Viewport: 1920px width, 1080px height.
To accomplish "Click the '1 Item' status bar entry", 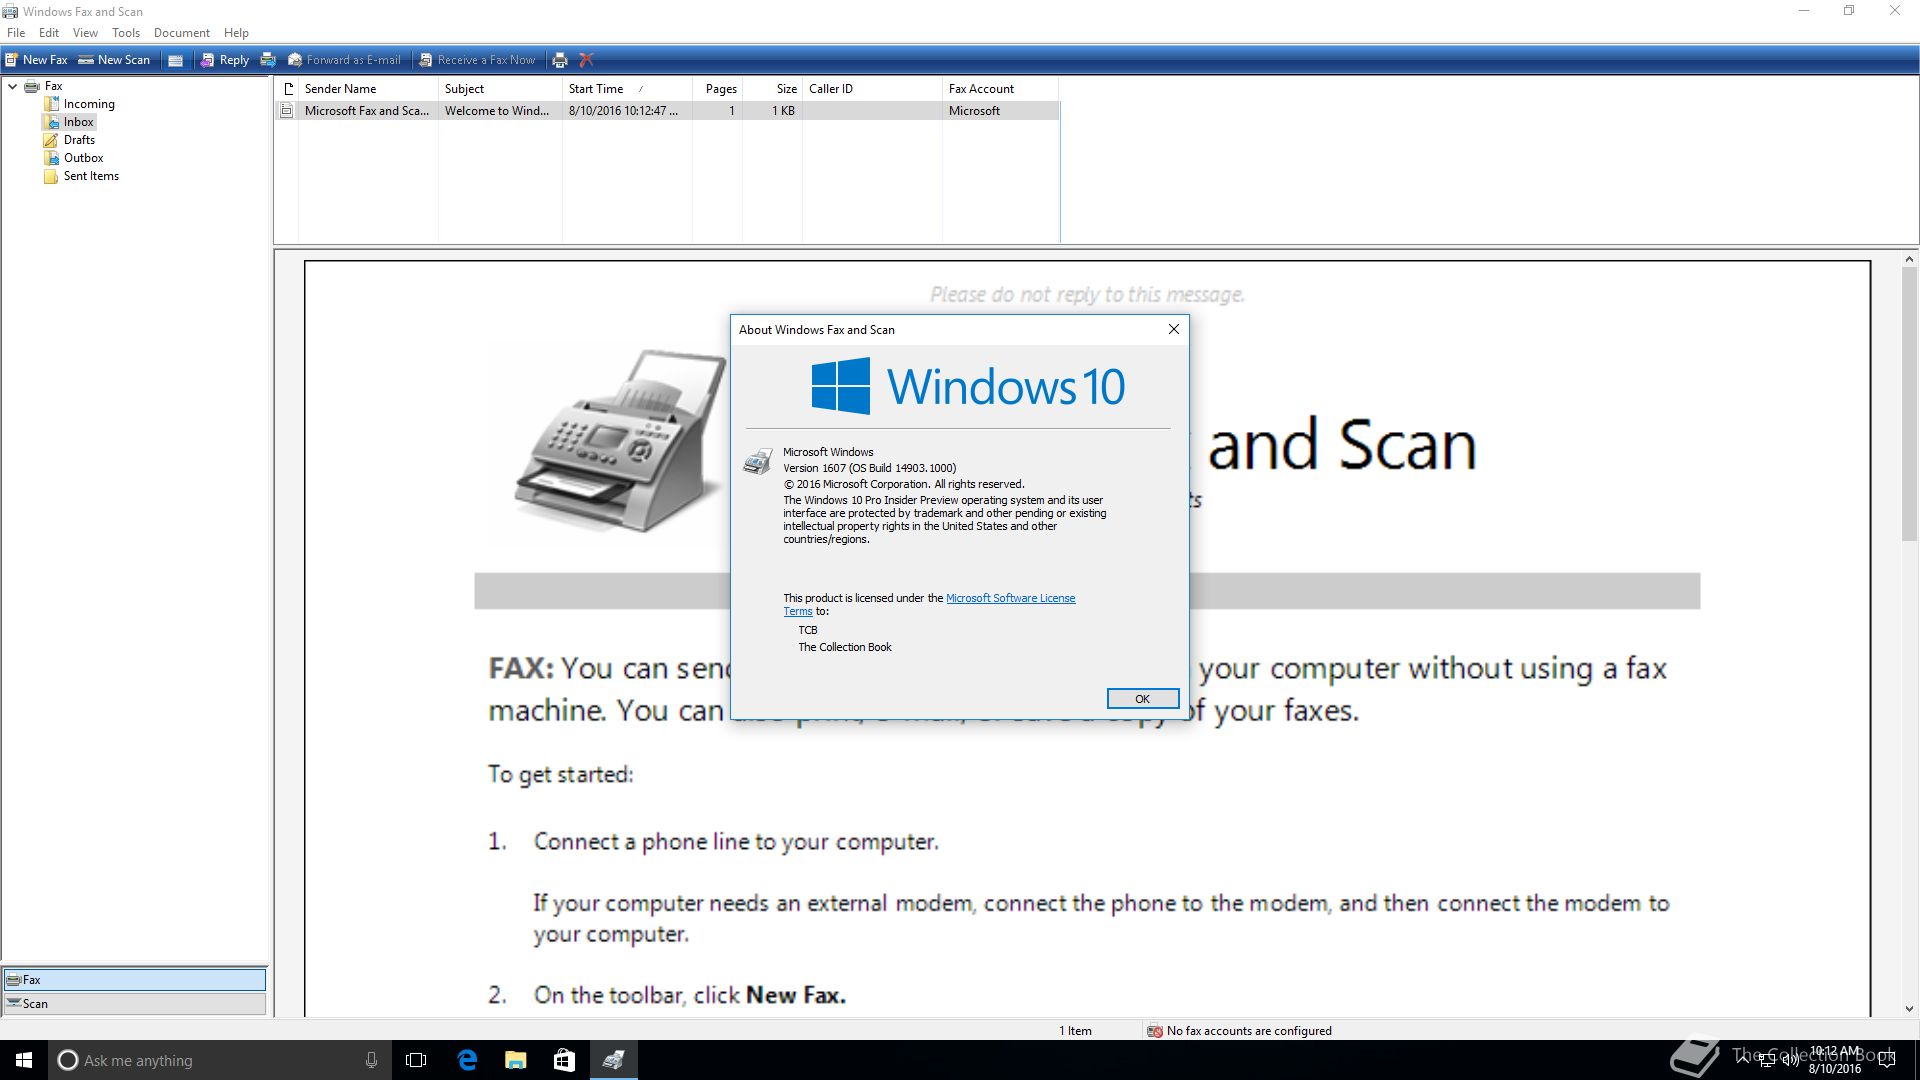I will click(1075, 1031).
